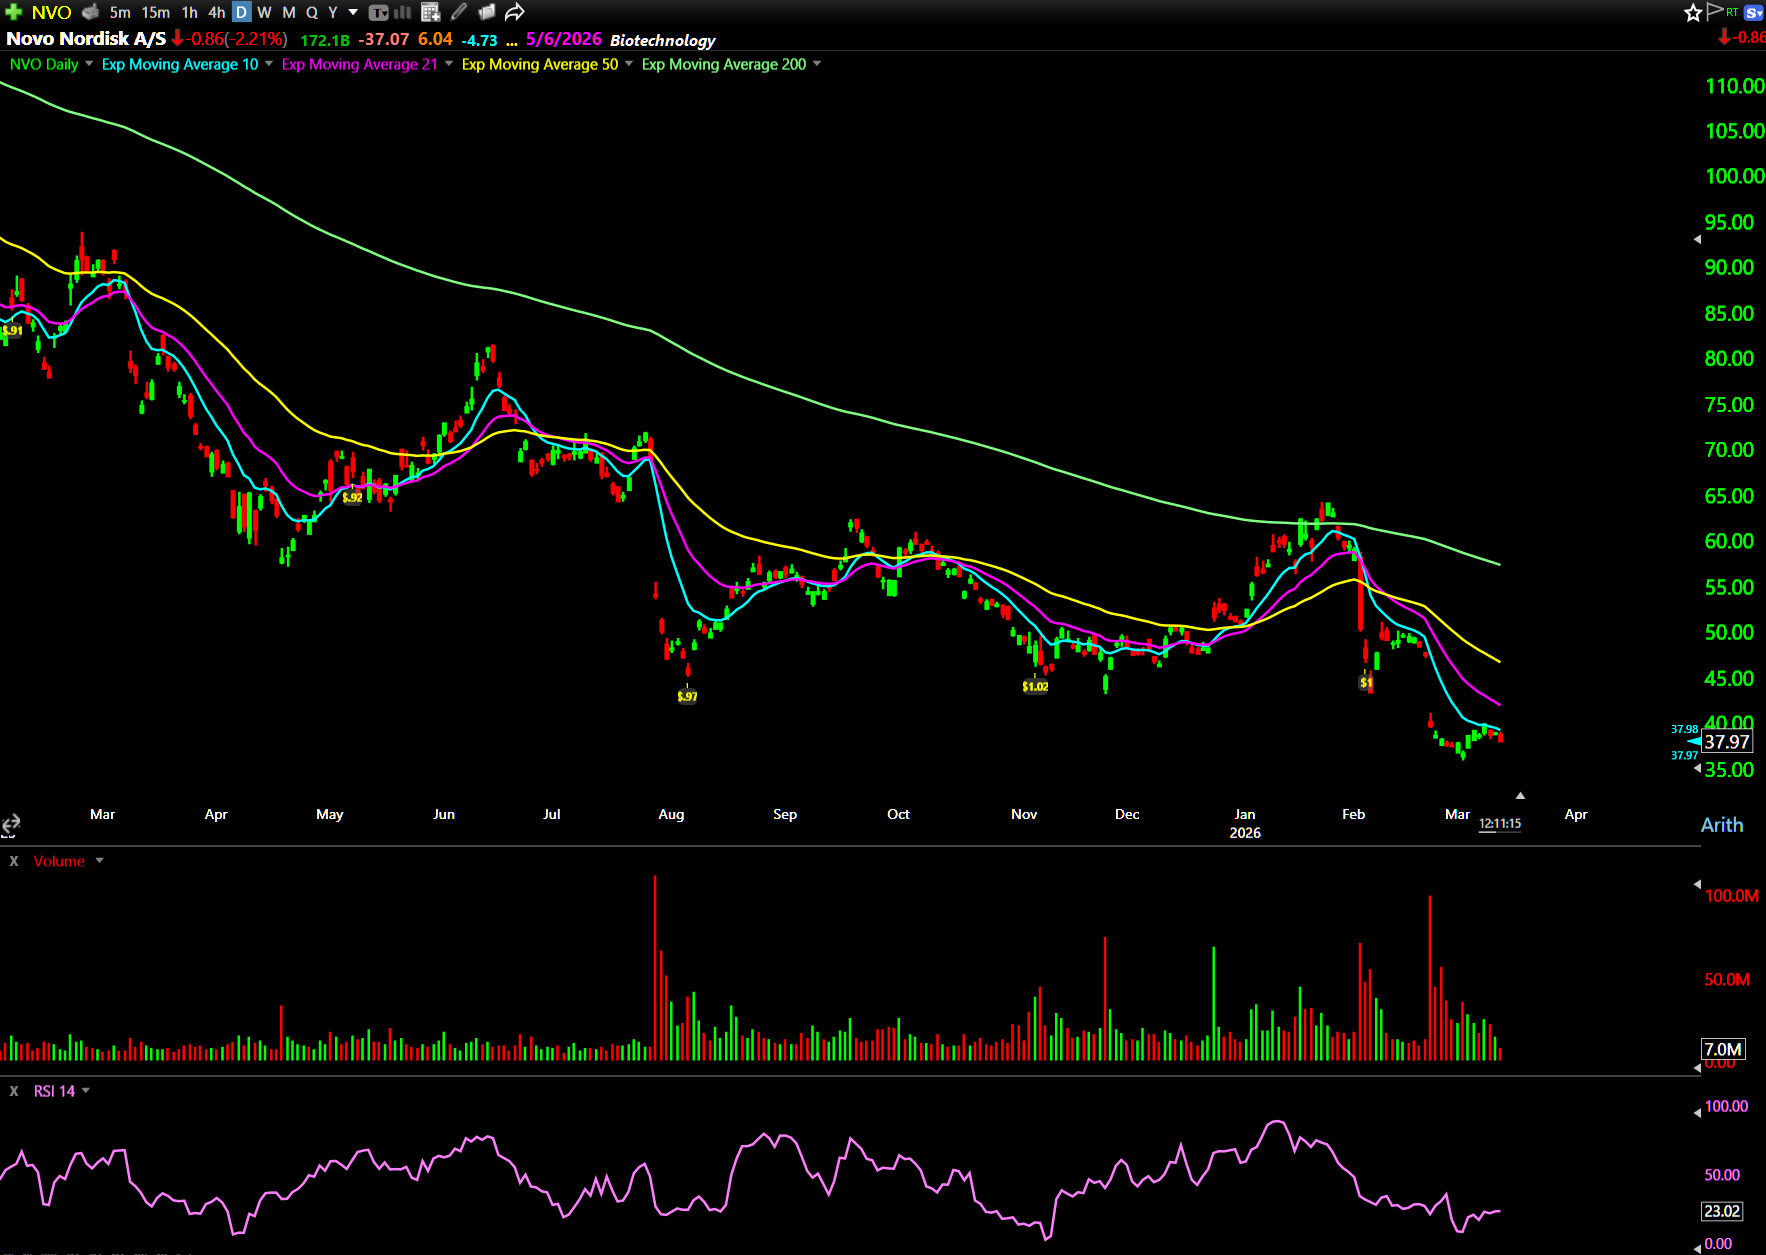Click the green plus add-indicator icon
1766x1255 pixels.
pos(13,12)
